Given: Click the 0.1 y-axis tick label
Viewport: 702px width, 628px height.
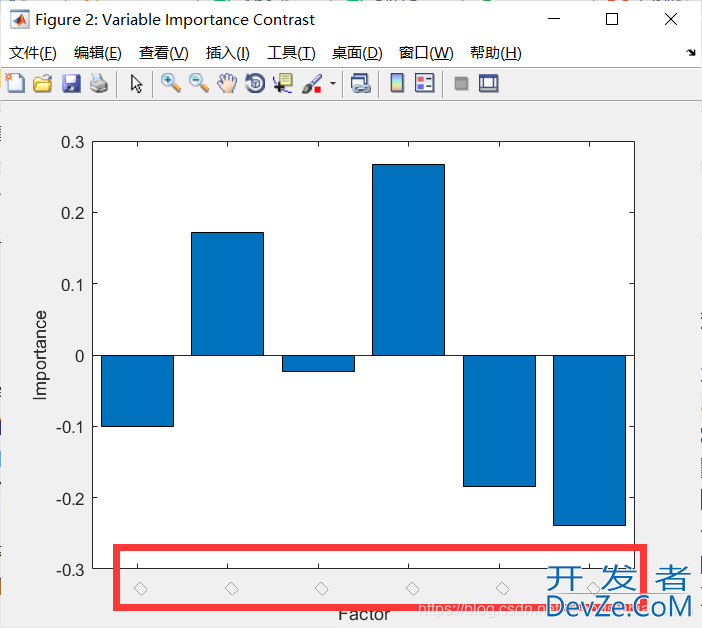Looking at the screenshot, I should (x=73, y=285).
